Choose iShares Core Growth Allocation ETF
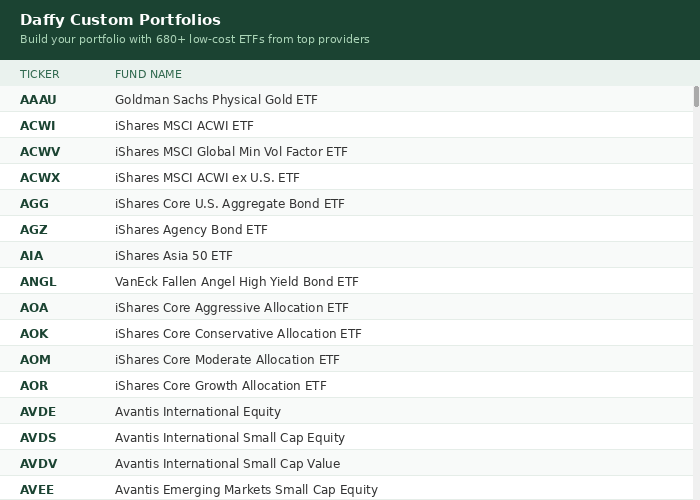The image size is (700, 500). coord(220,386)
